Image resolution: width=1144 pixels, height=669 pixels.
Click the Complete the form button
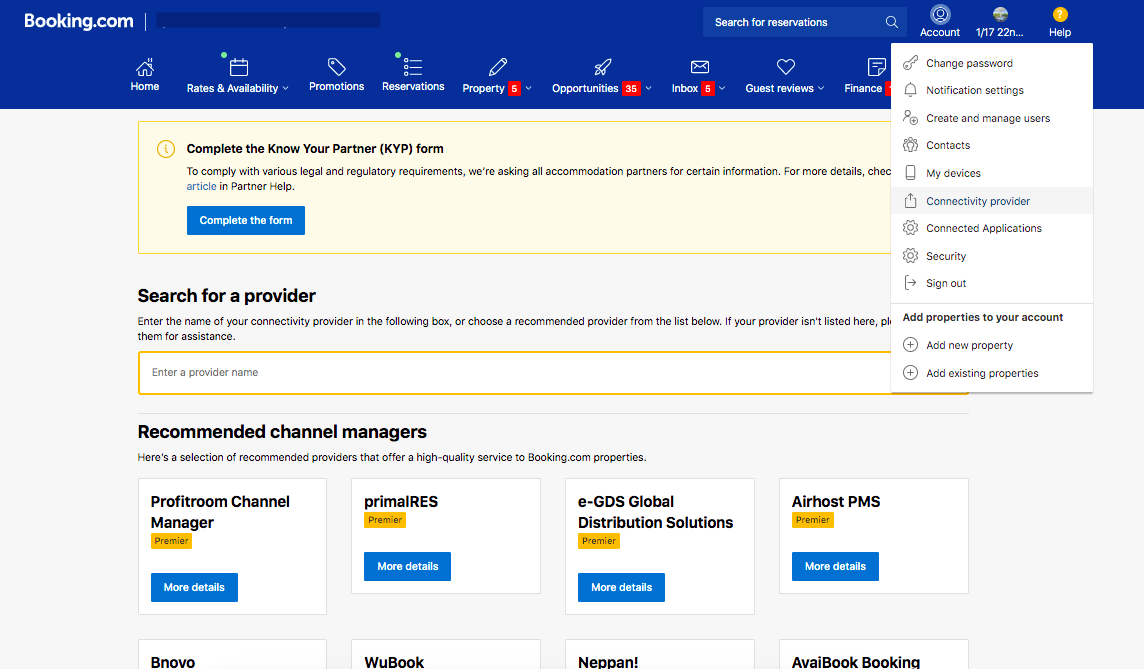[x=246, y=220]
